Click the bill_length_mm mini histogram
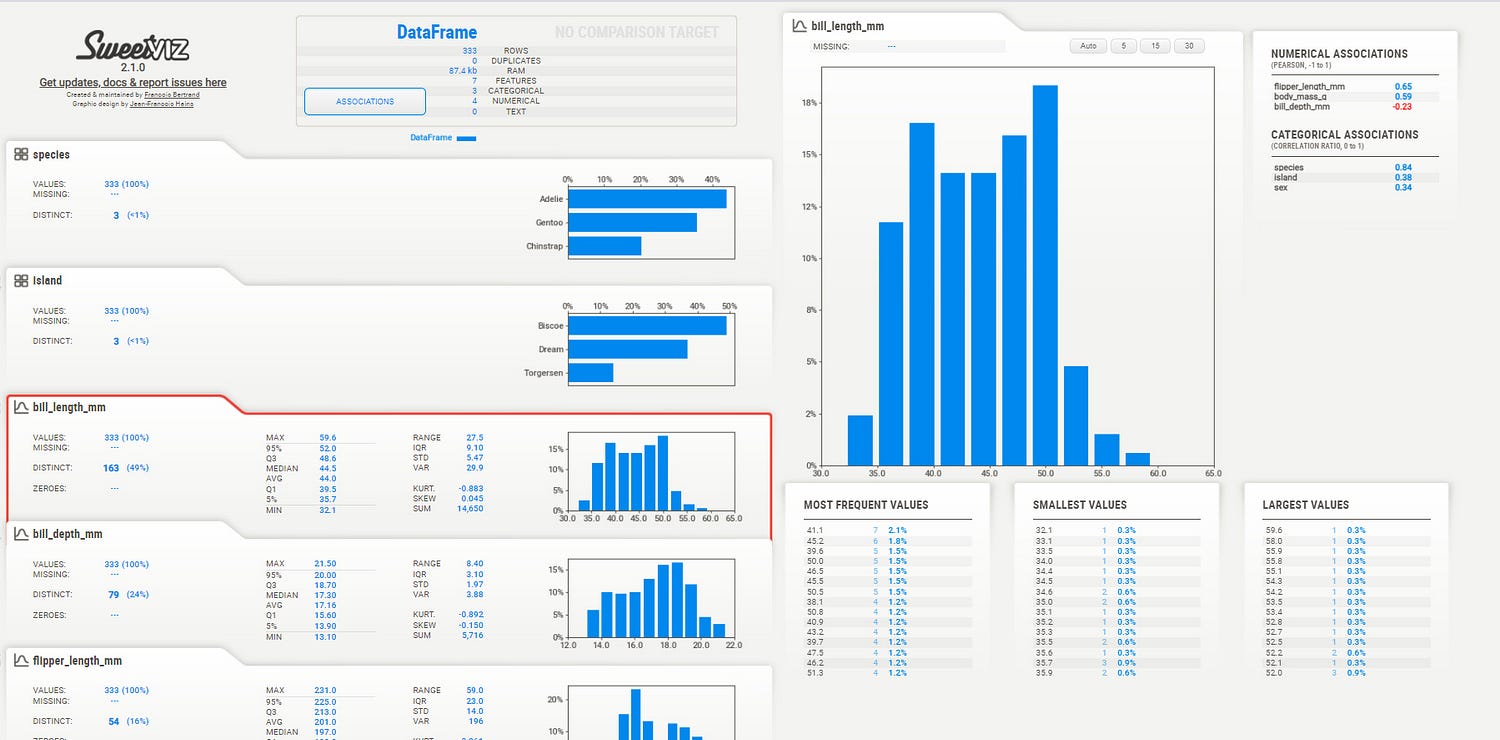The height and width of the screenshot is (740, 1500). pyautogui.click(x=650, y=472)
